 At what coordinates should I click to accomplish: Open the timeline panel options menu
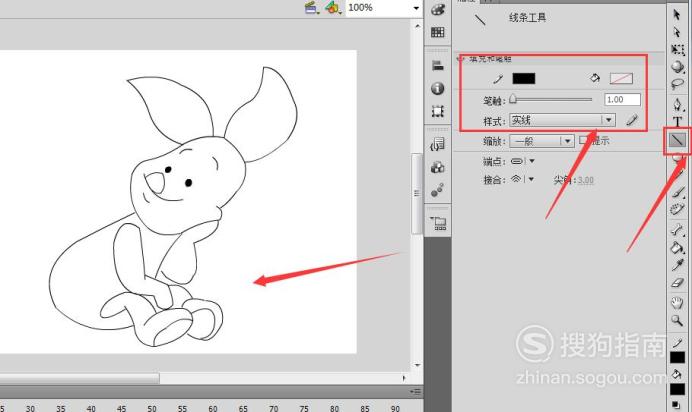pos(416,391)
